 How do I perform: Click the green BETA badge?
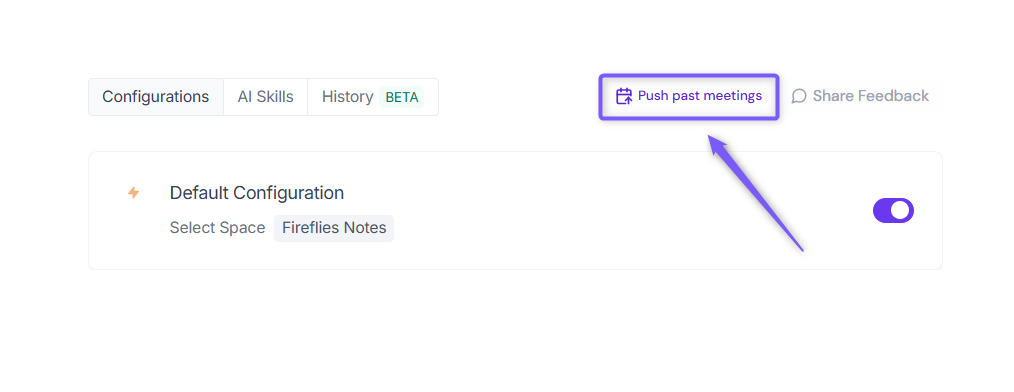pos(402,97)
